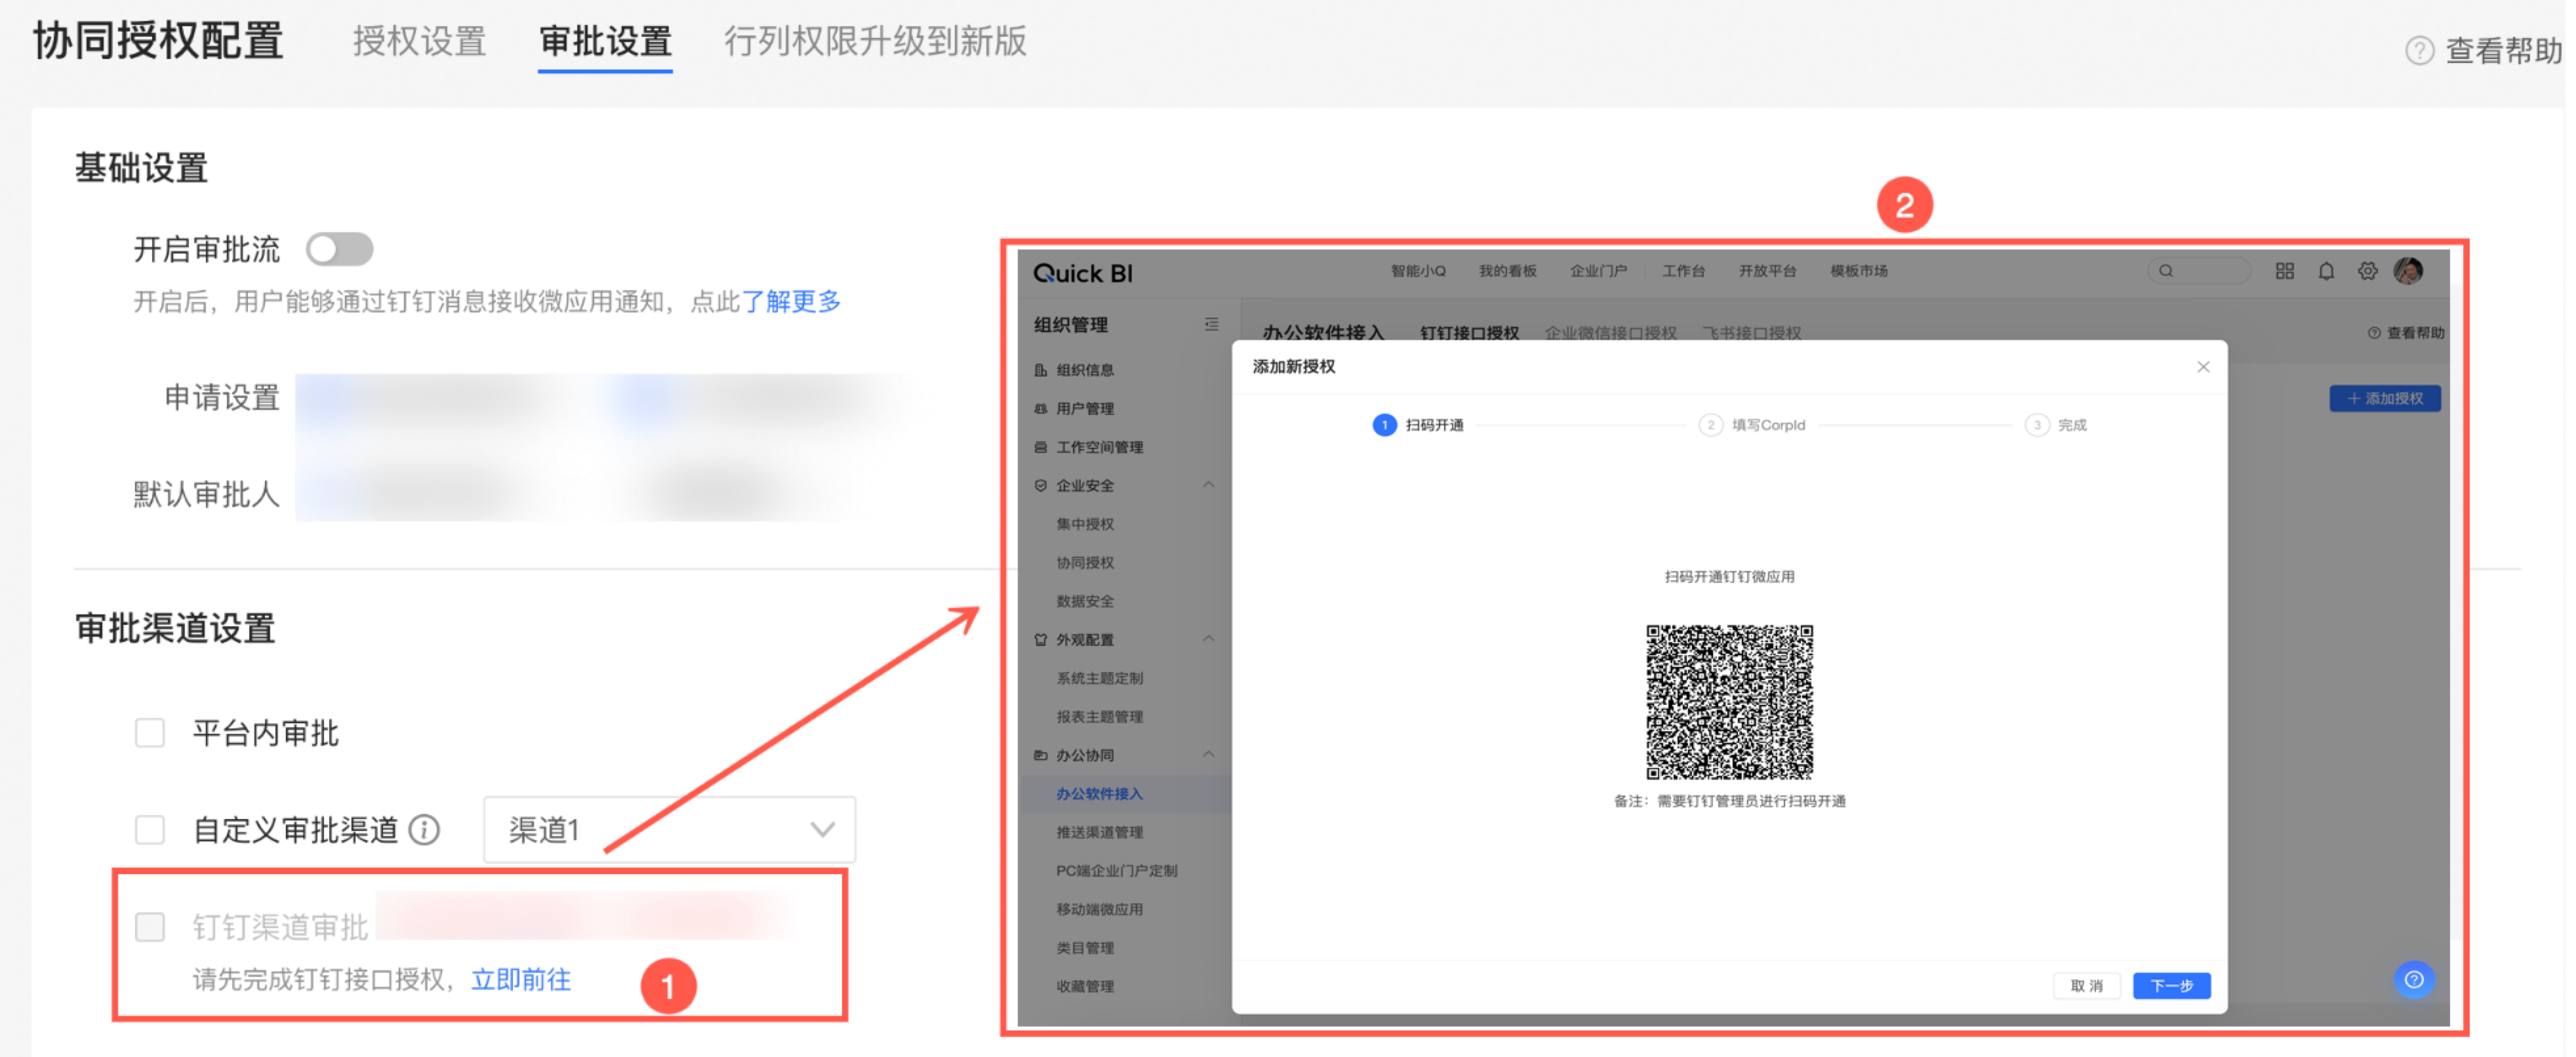Toggle the 开启审批流 switch

[340, 249]
